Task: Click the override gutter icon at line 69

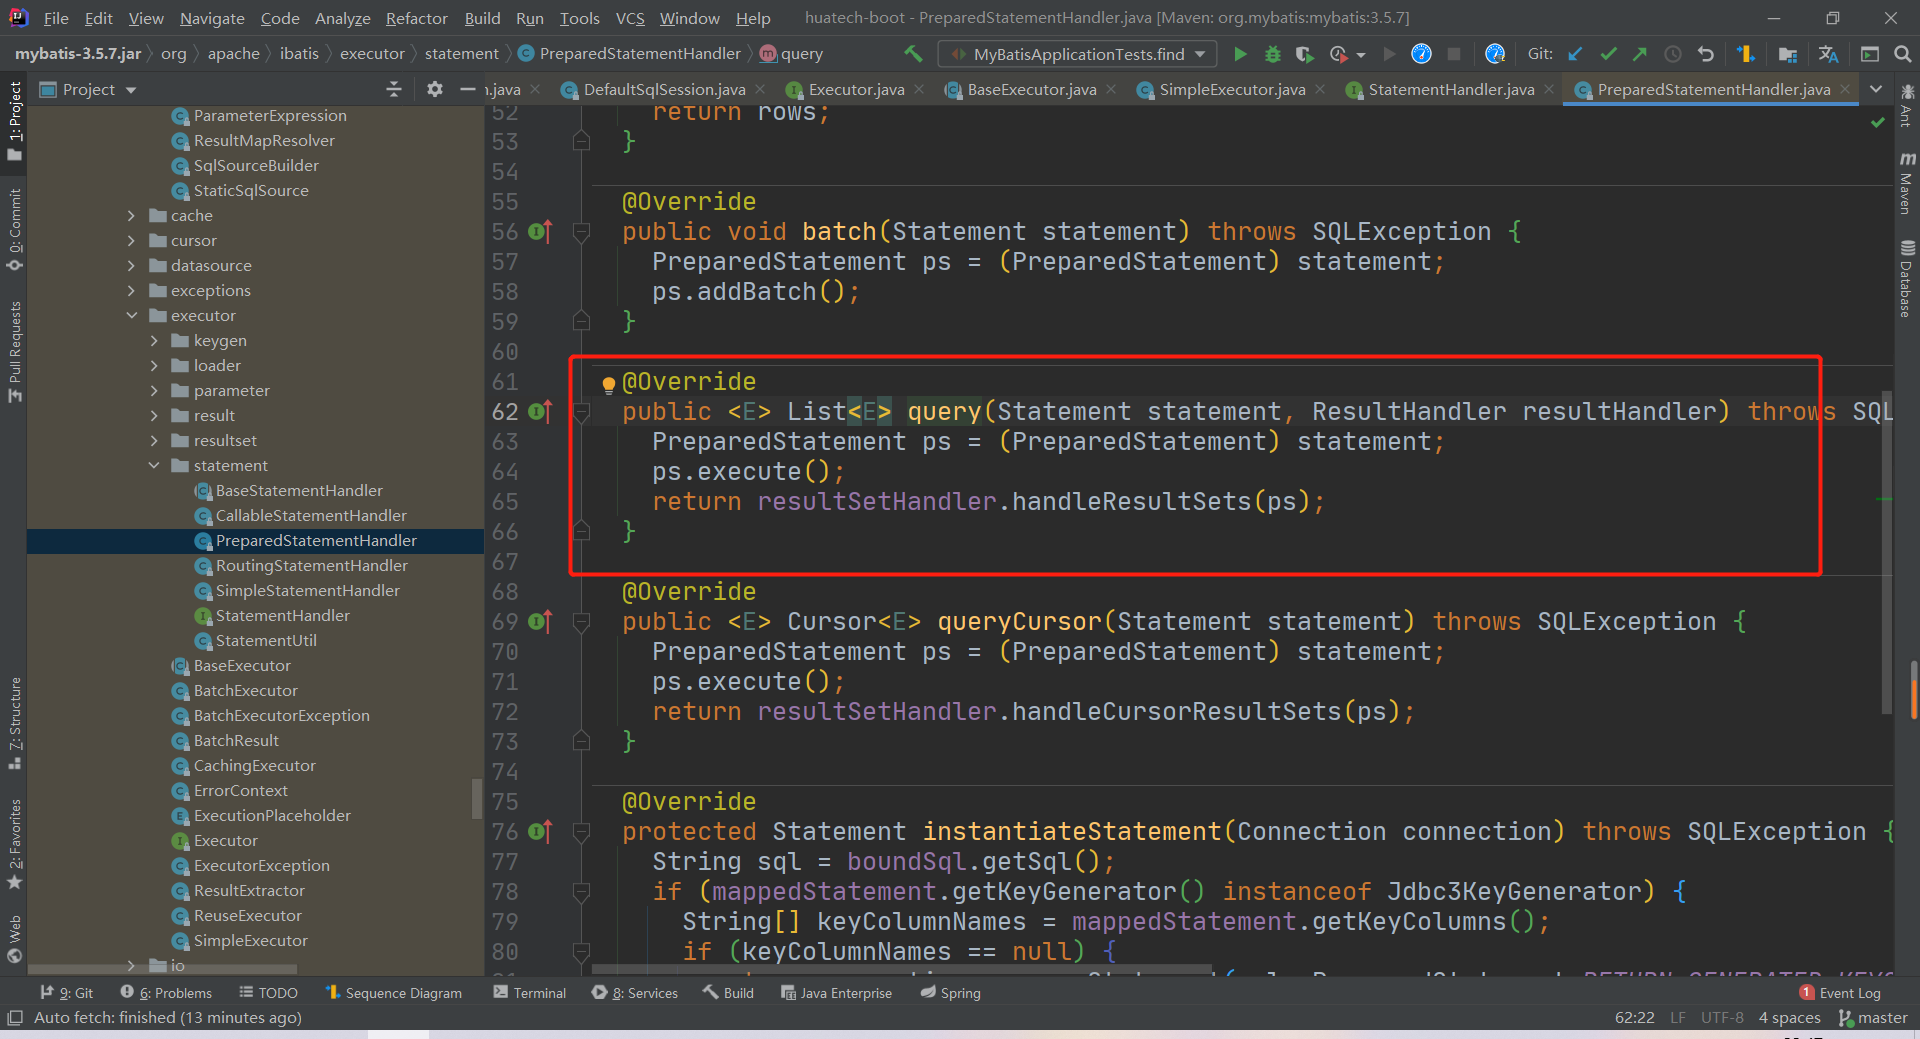Action: point(540,621)
